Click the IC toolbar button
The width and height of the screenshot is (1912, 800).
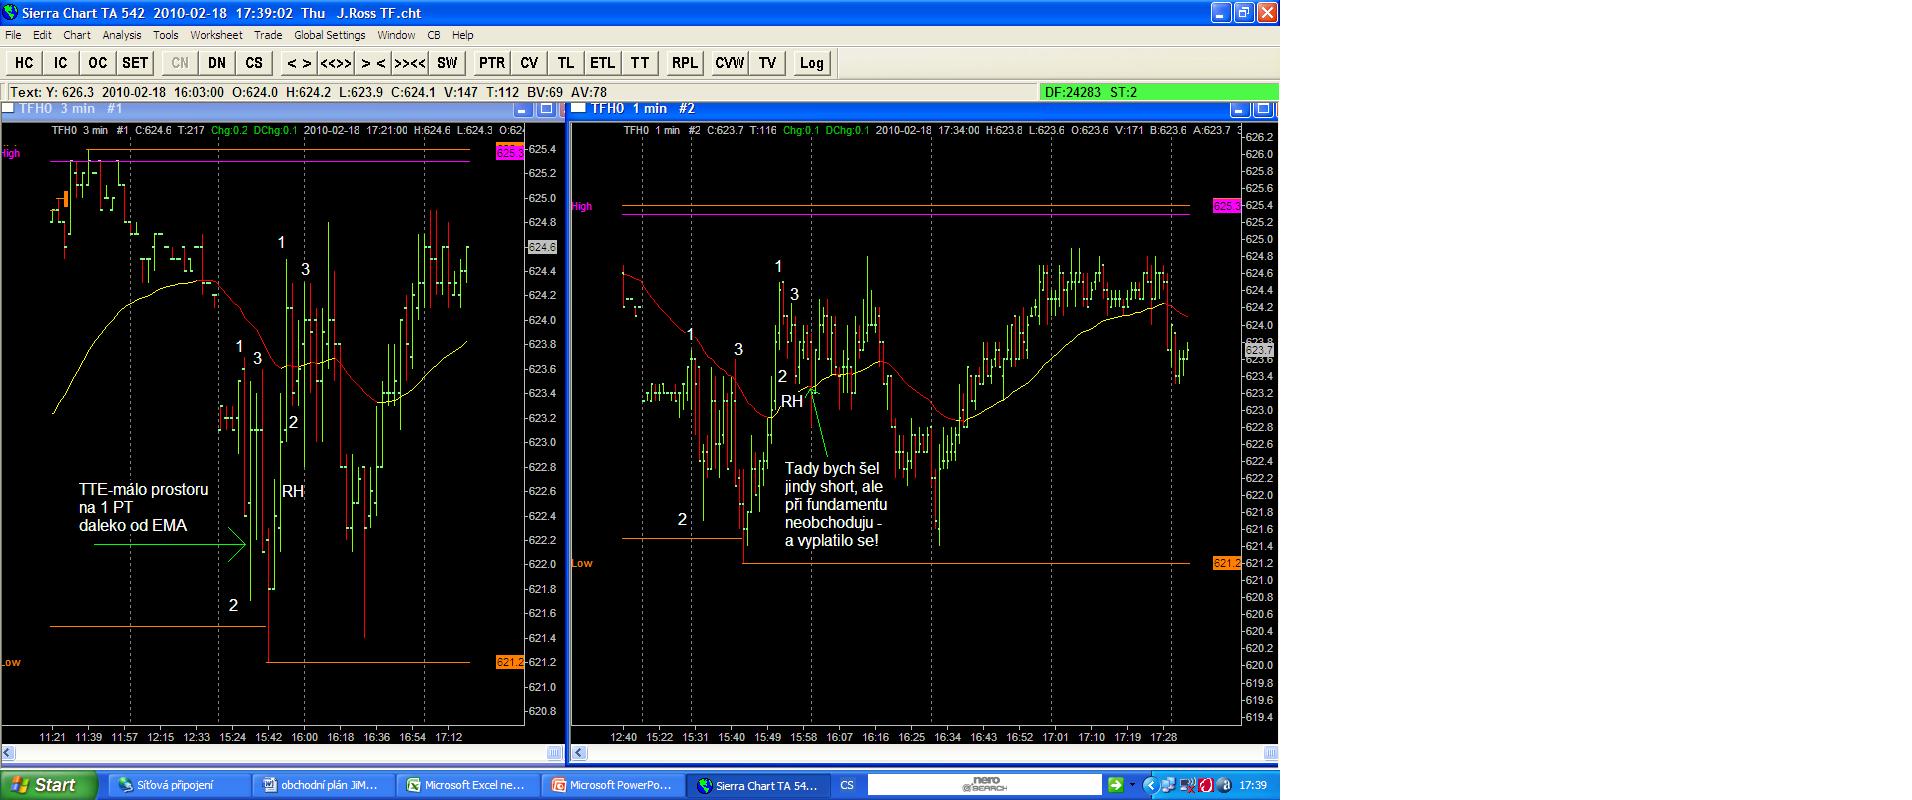tap(61, 63)
